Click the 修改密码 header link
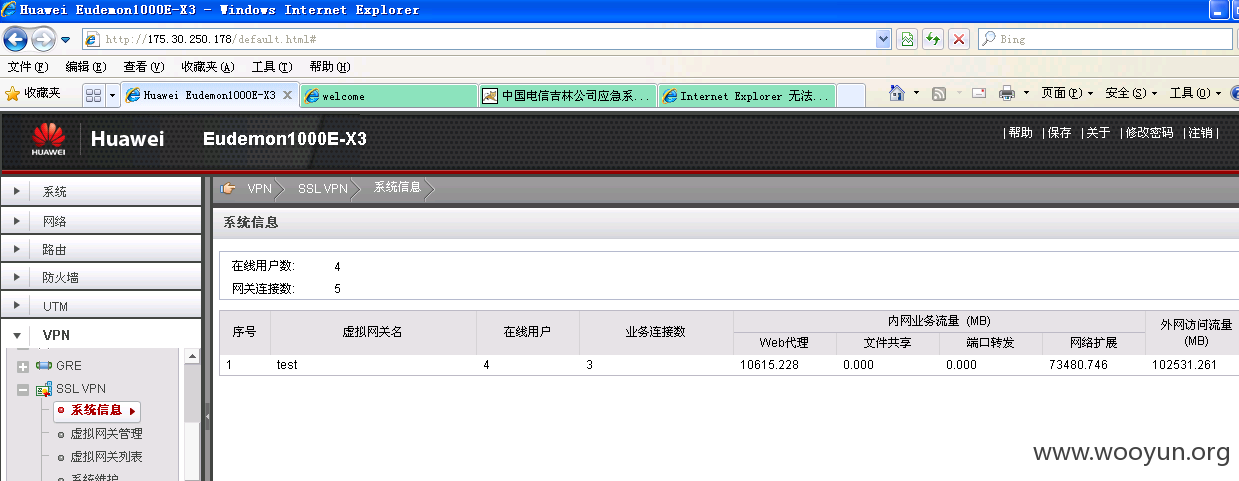This screenshot has width=1239, height=481. point(1149,132)
